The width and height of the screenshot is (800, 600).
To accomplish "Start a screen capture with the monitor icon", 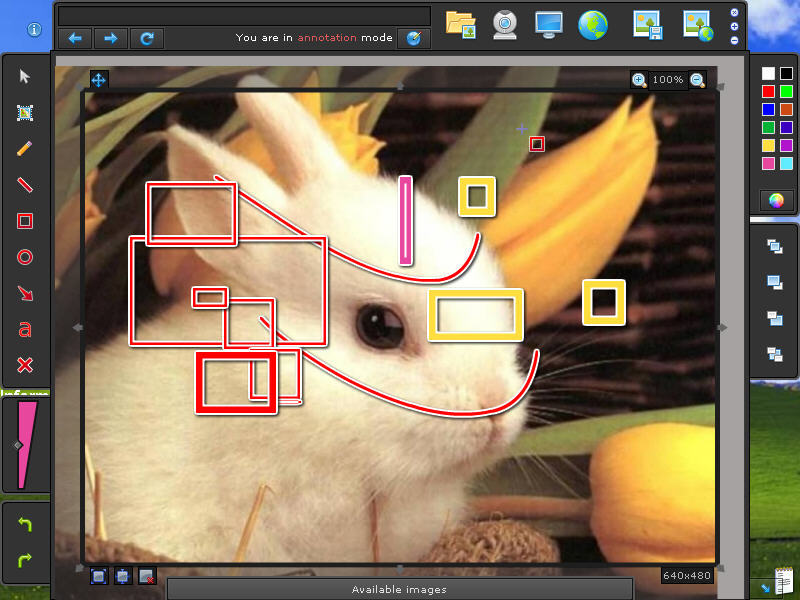I will point(551,26).
